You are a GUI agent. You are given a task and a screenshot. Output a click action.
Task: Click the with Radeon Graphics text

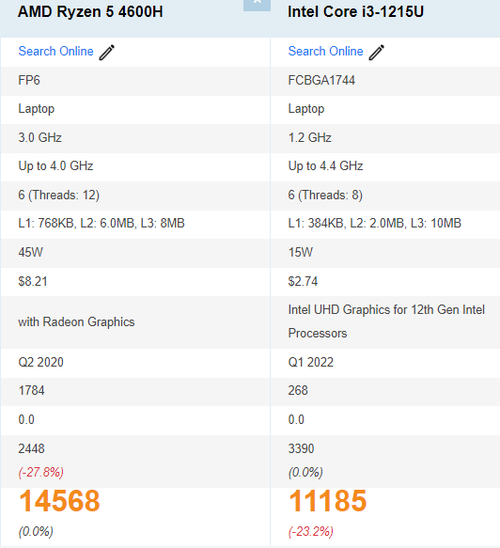click(76, 322)
